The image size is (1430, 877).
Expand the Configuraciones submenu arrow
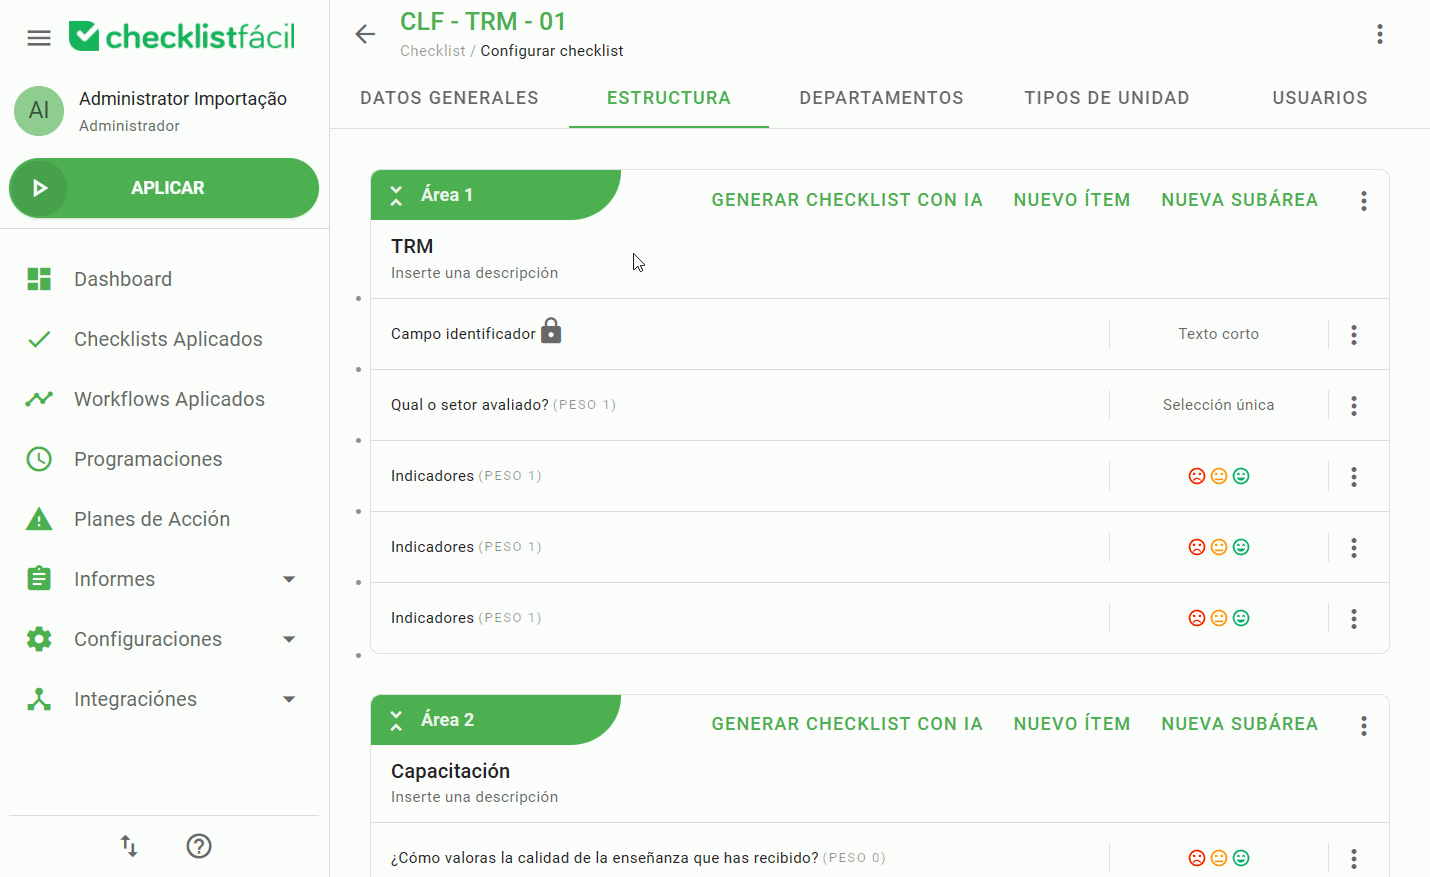289,639
